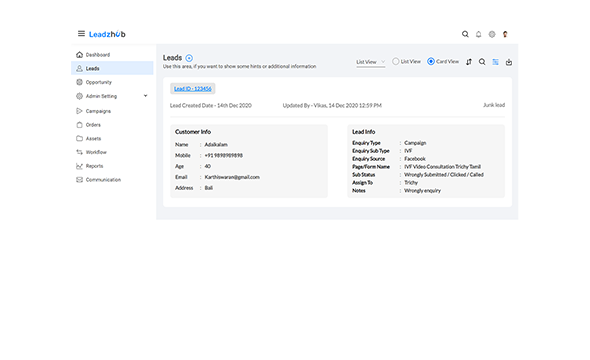The image size is (590, 360).
Task: Expand the Admin Setting submenu arrow
Action: [x=146, y=96]
